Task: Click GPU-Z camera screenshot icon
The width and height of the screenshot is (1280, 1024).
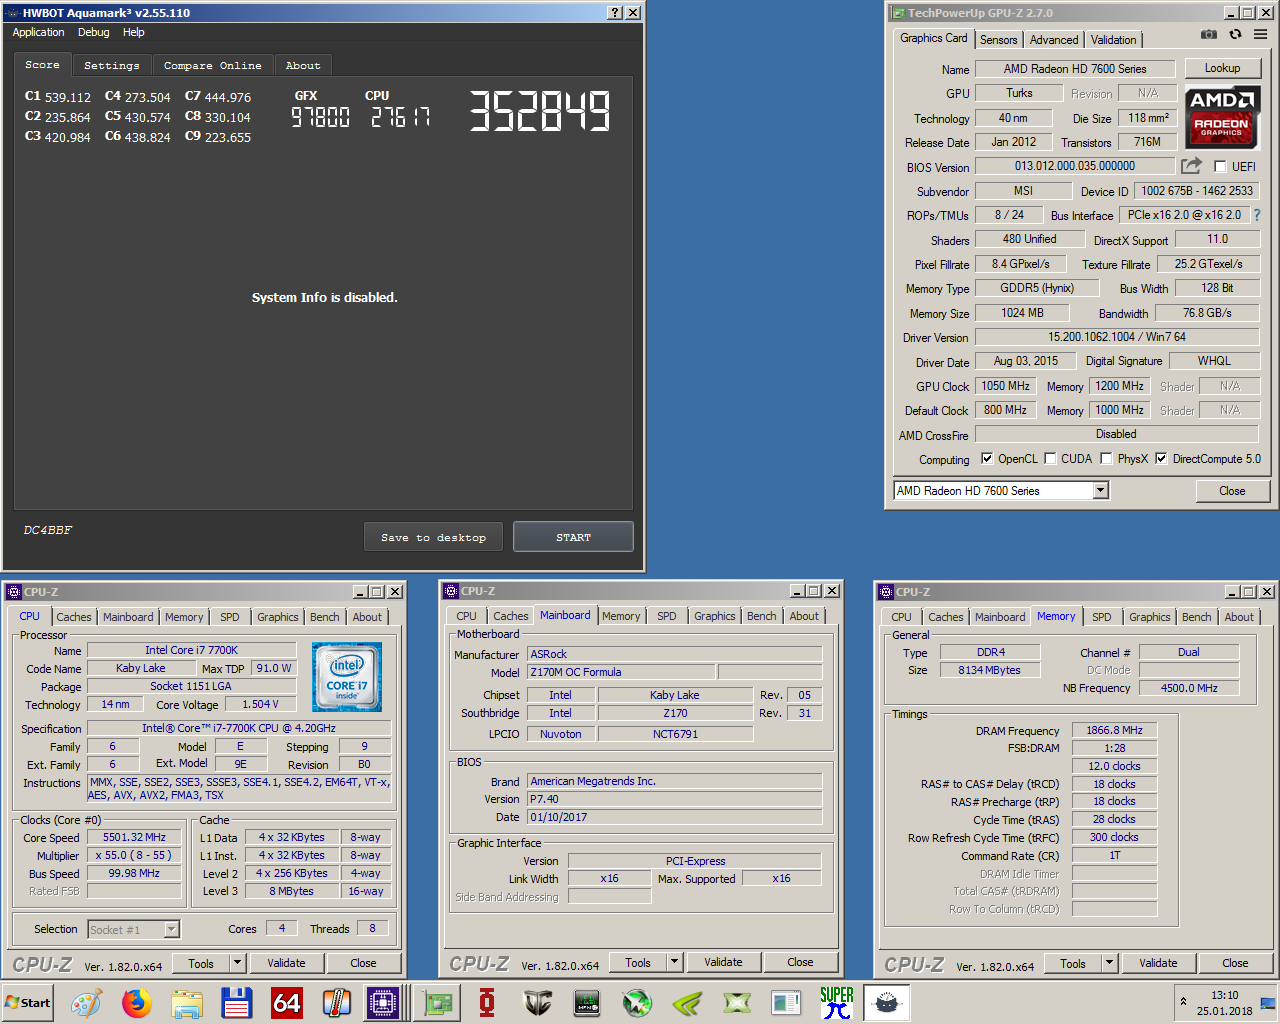Action: [x=1209, y=34]
